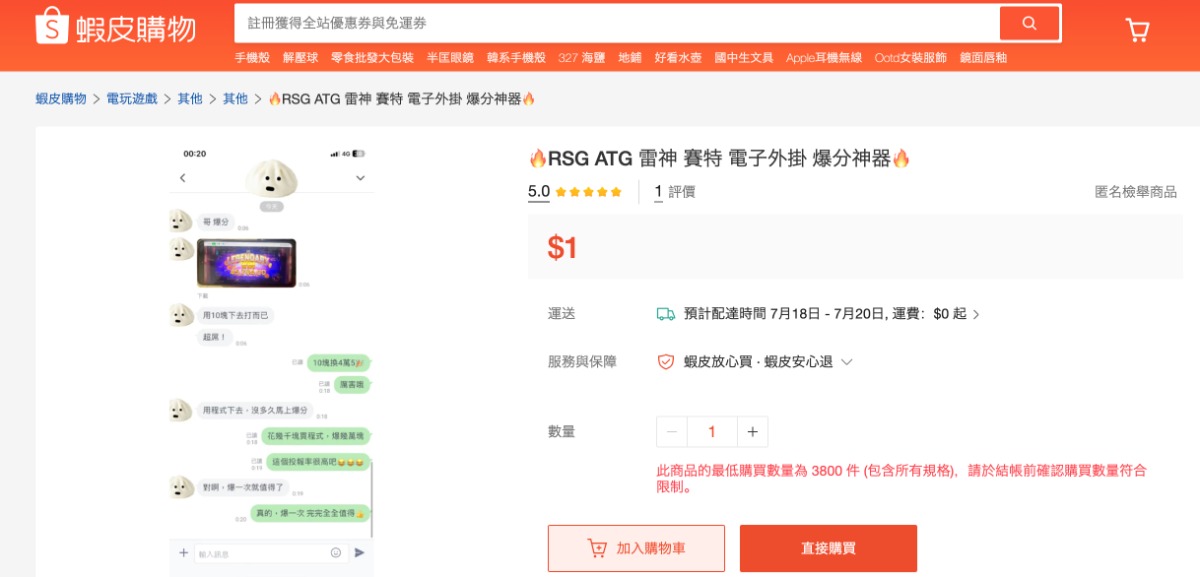
Task: Select suggested keyword 零食批發大包裝
Action: [372, 58]
